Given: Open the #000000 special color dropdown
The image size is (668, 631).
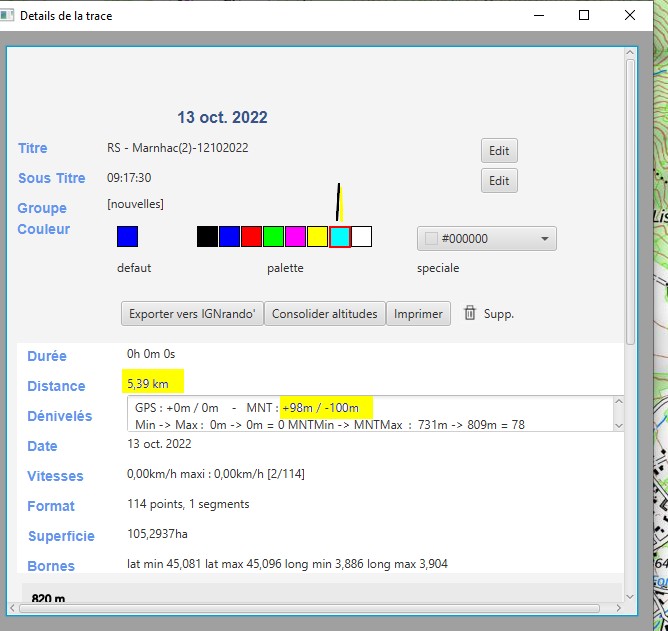Looking at the screenshot, I should [486, 239].
